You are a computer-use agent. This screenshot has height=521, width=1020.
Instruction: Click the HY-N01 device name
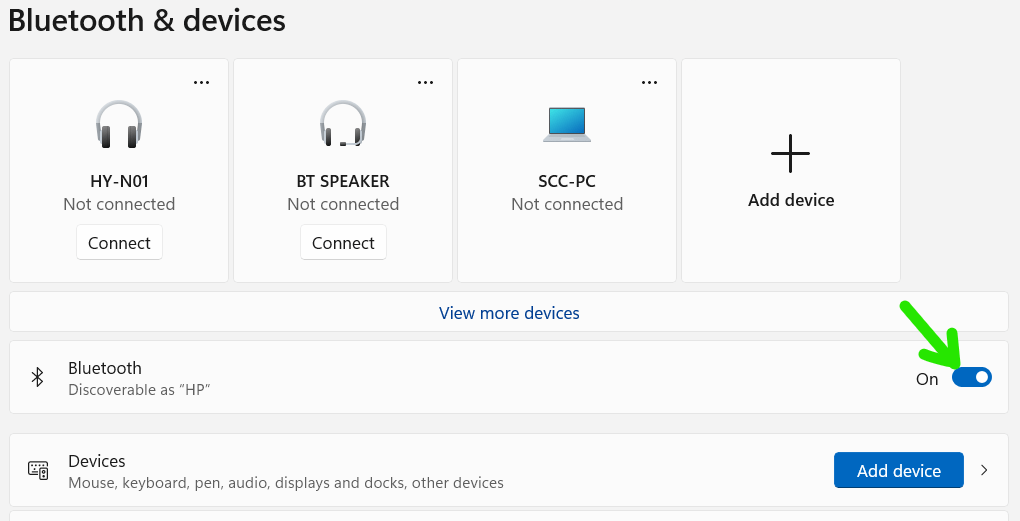[x=119, y=181]
